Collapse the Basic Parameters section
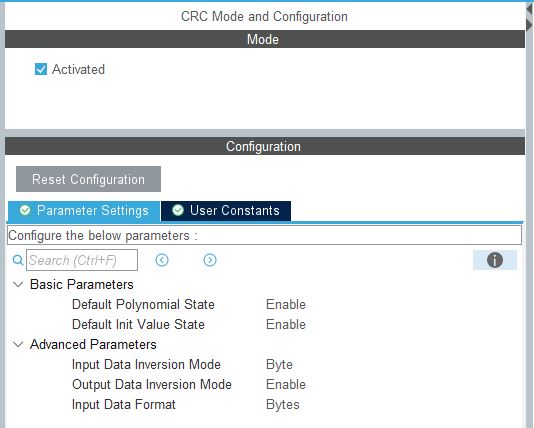534x428 pixels. (18, 284)
